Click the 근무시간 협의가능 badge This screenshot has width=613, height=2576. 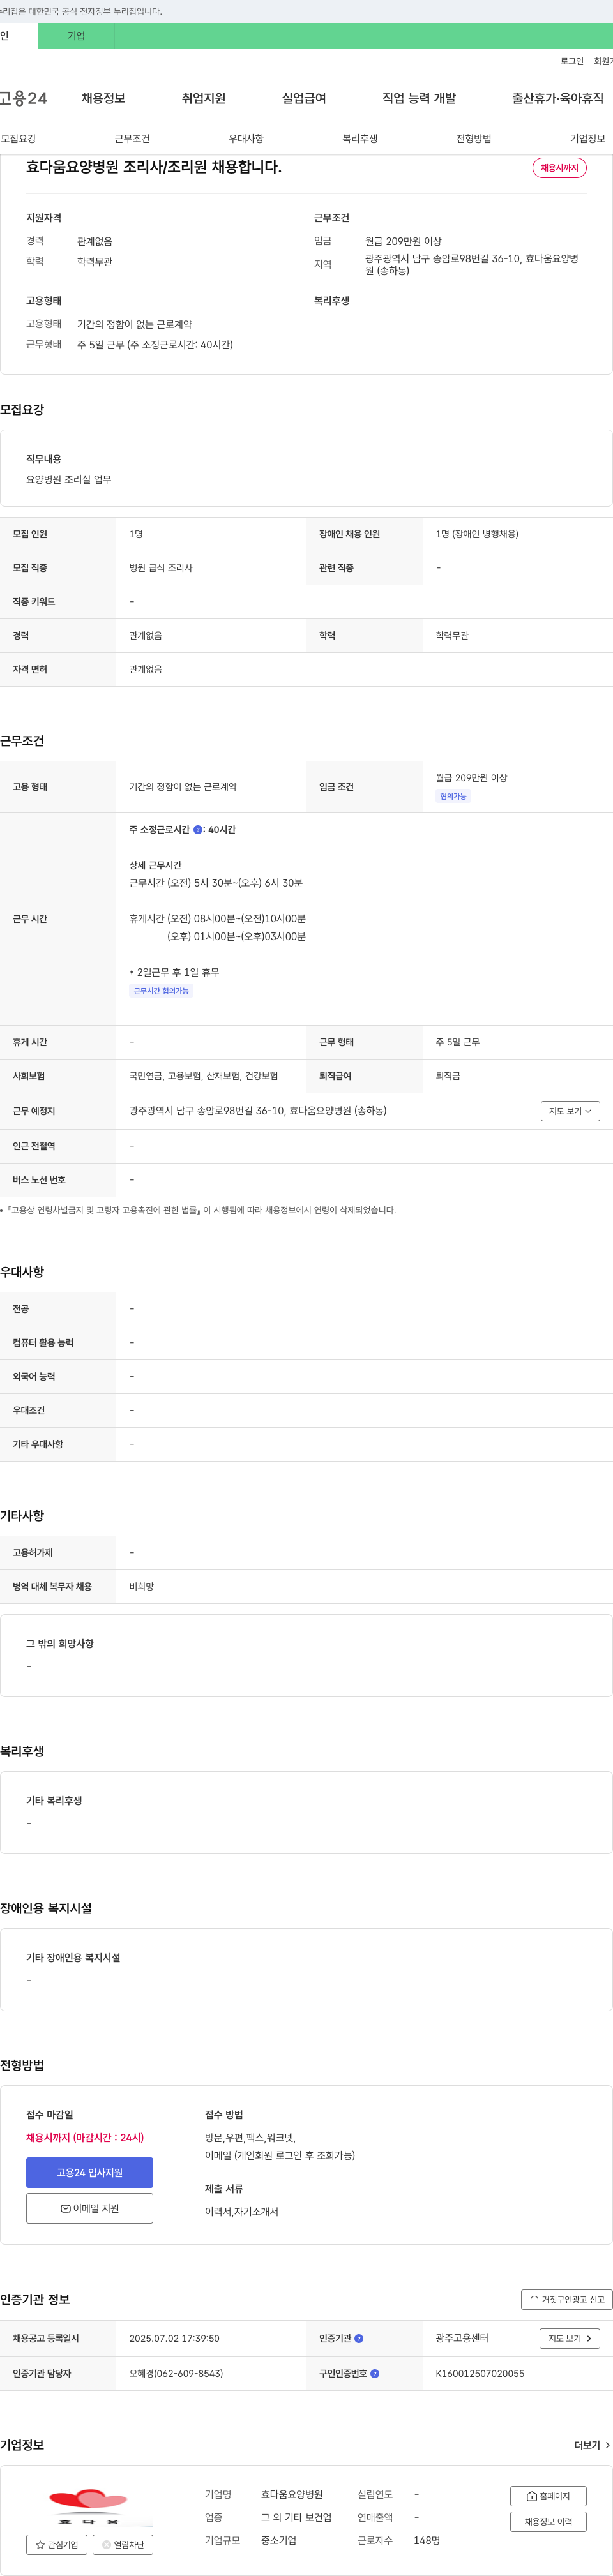[x=161, y=991]
